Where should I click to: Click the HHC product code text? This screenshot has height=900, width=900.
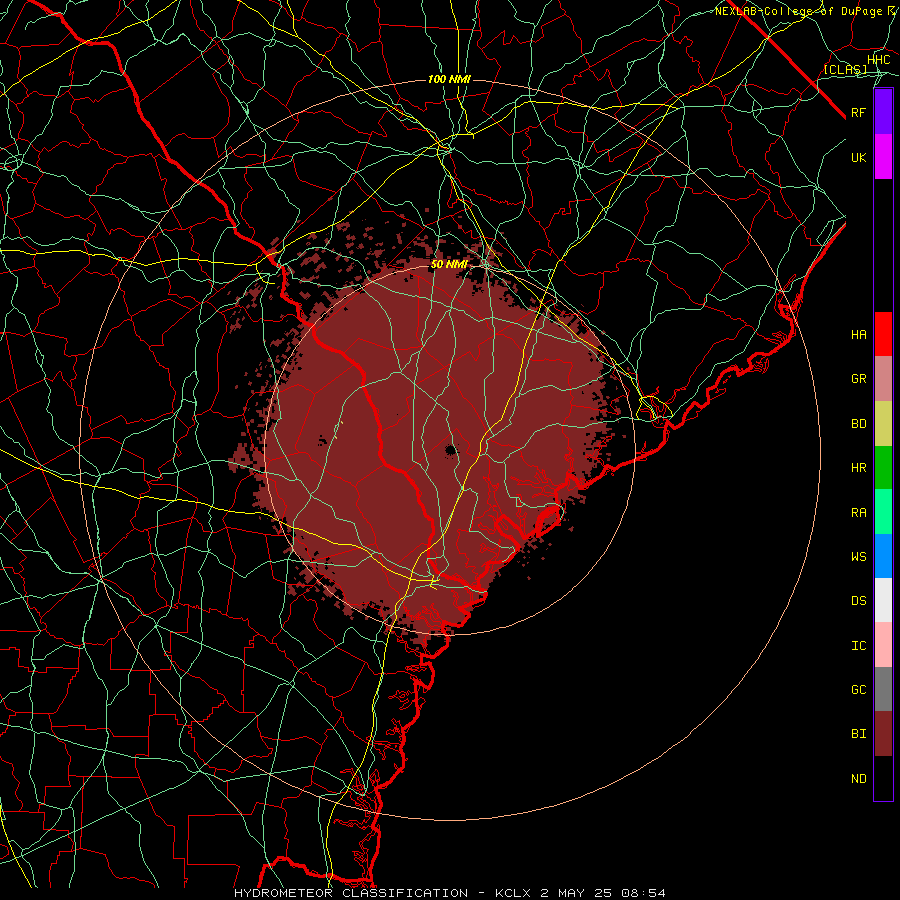click(879, 60)
